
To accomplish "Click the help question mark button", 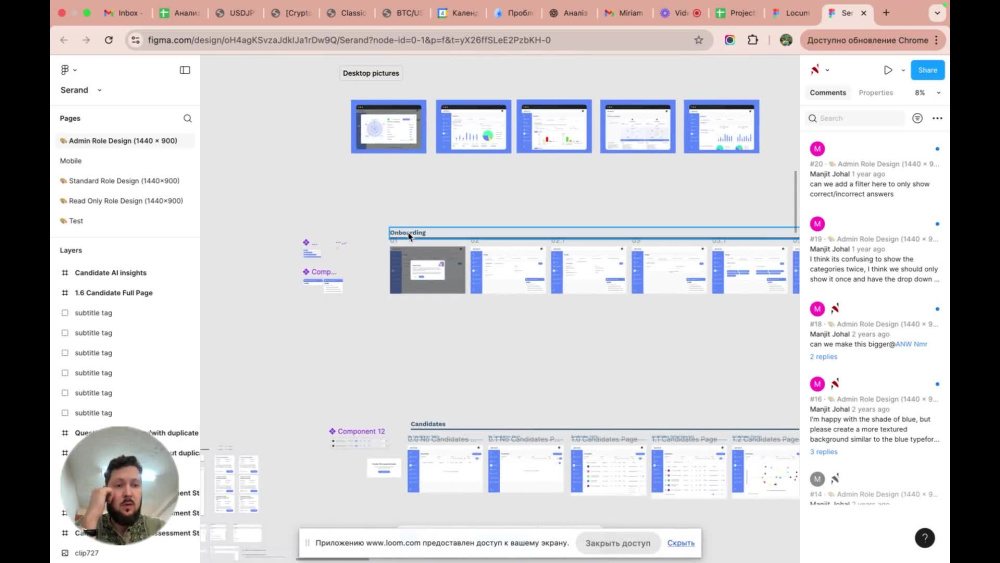I will pos(925,537).
